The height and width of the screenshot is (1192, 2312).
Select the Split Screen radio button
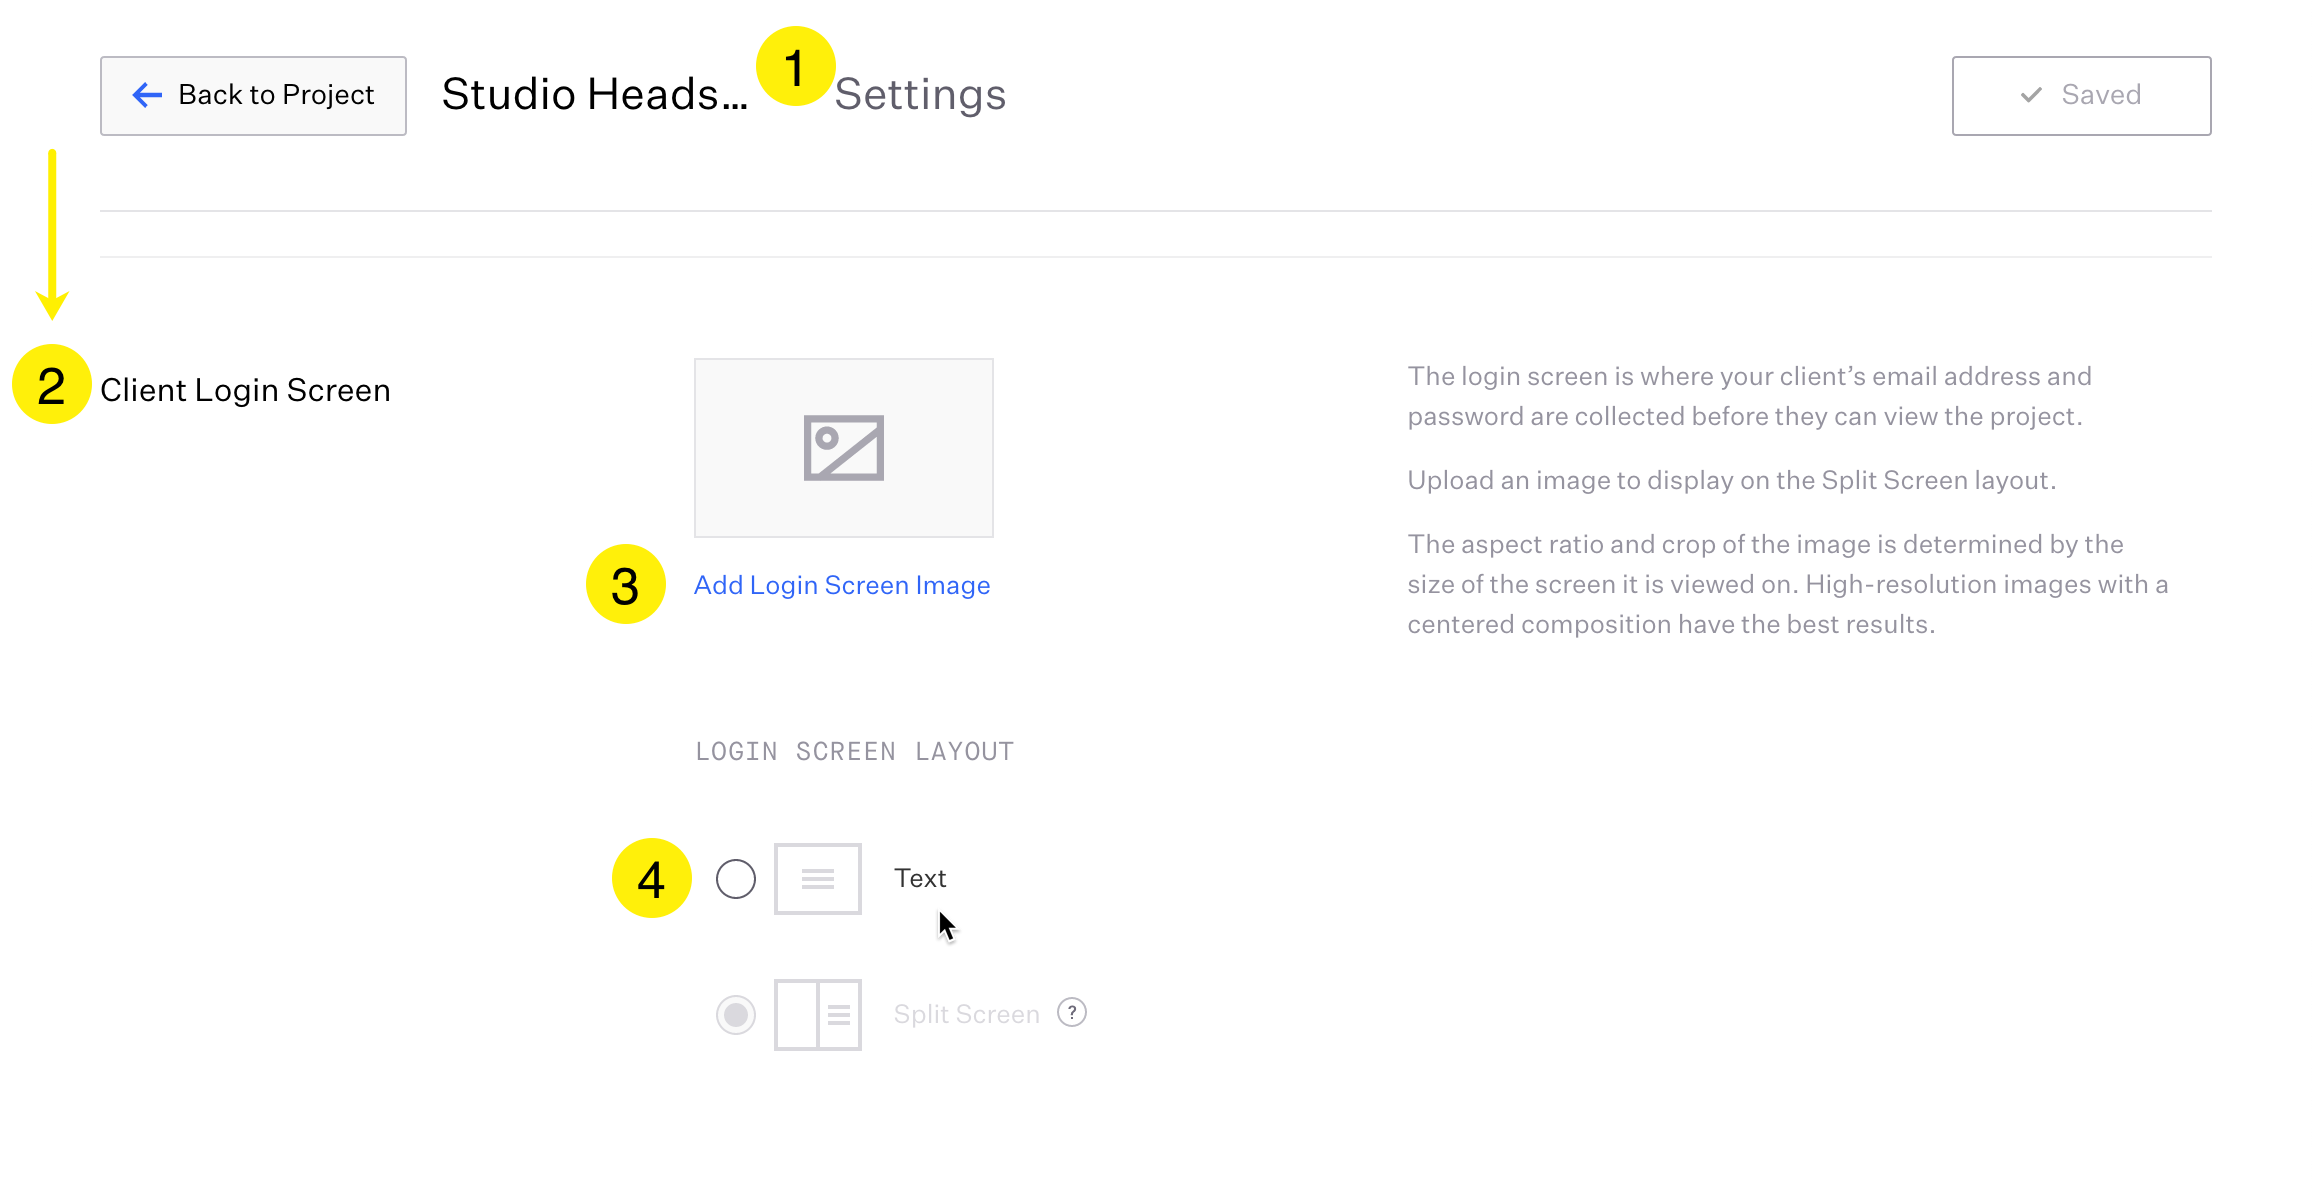tap(736, 1015)
